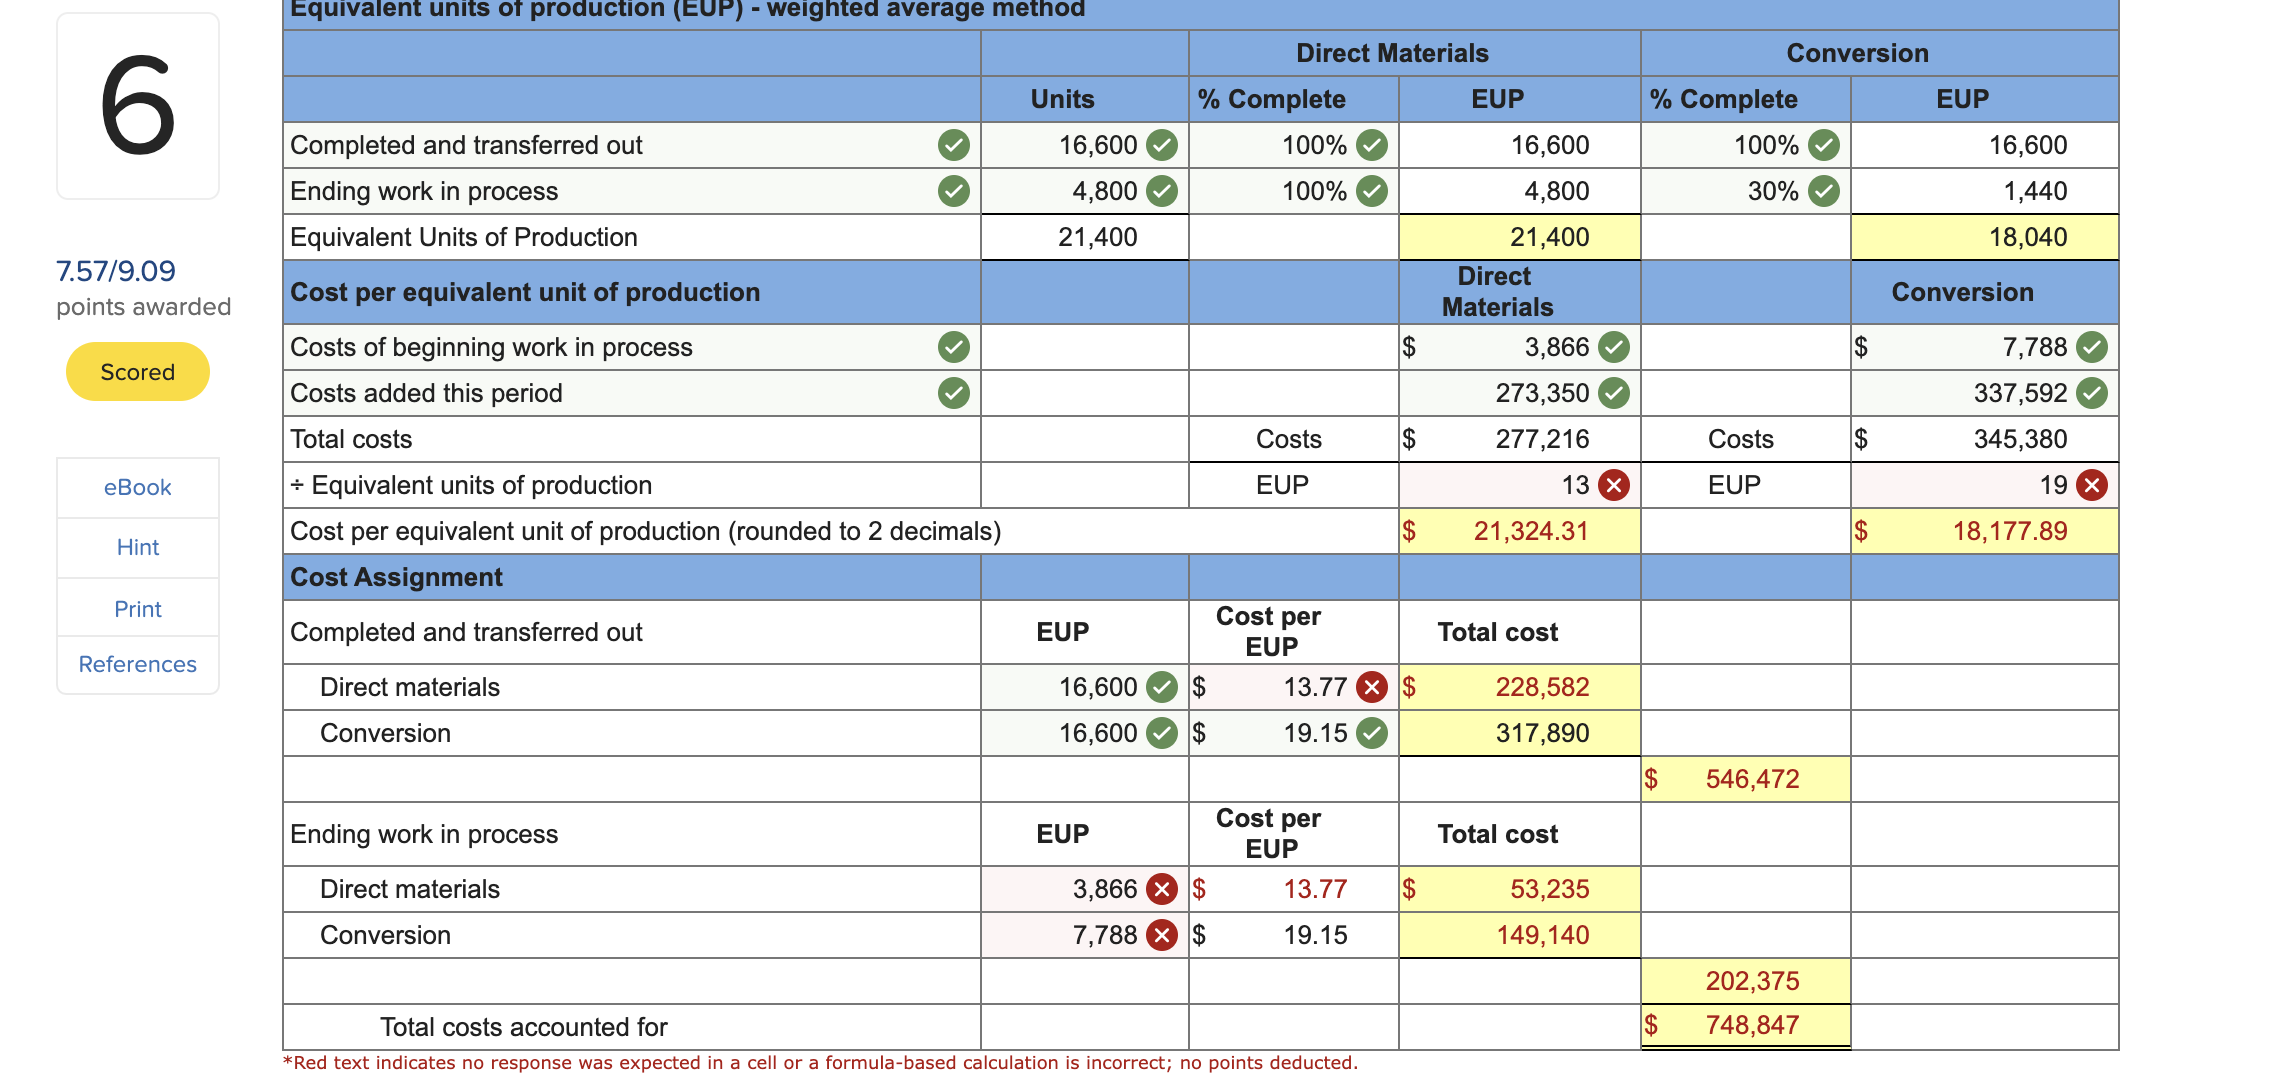Open the Hint for this question
Viewport: 2282px width, 1088px height.
click(x=137, y=547)
